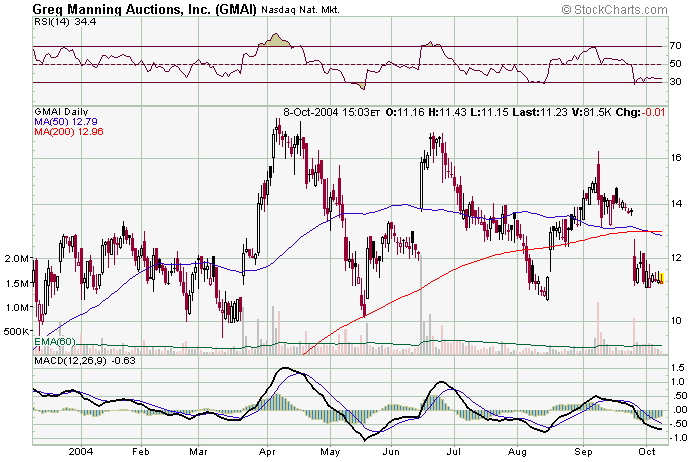Select the 'RSI(14) 34.4' indicator label
The image size is (700, 462).
pyautogui.click(x=65, y=21)
